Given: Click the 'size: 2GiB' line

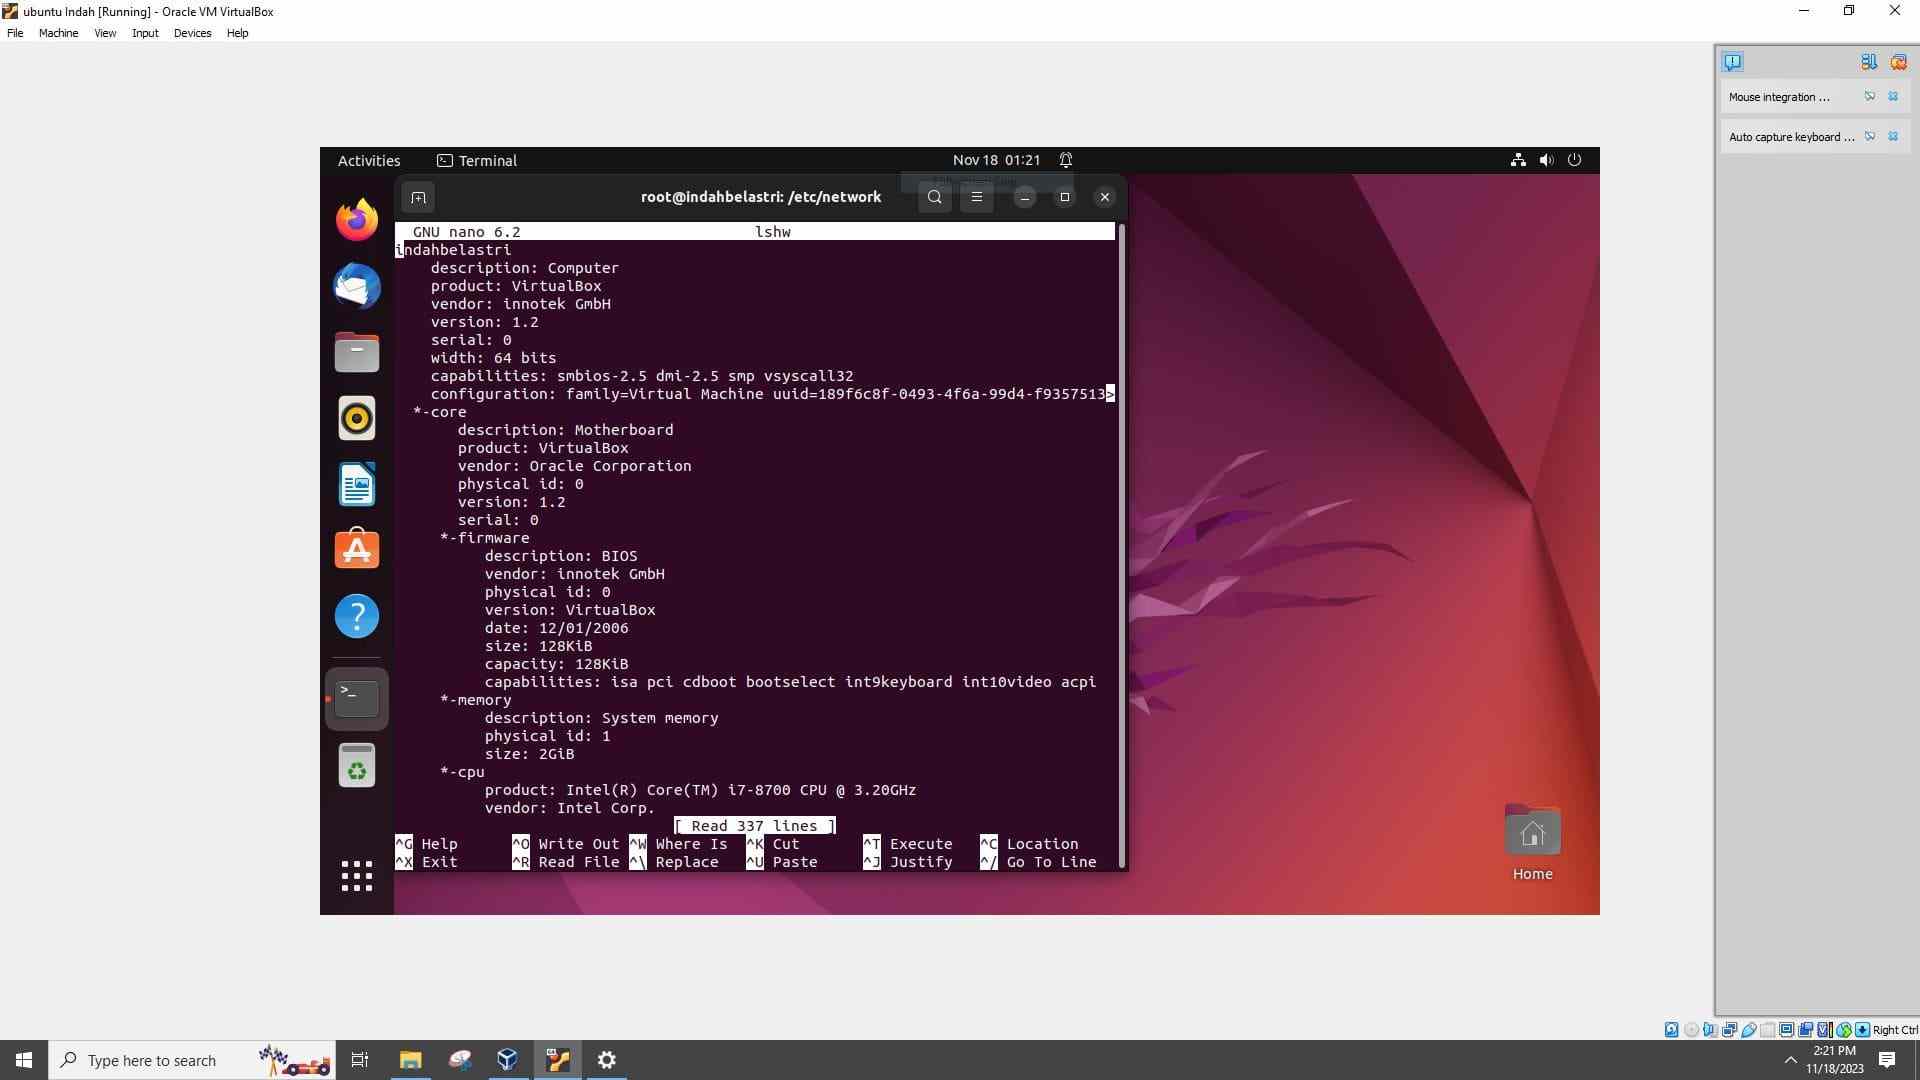Looking at the screenshot, I should tap(530, 754).
